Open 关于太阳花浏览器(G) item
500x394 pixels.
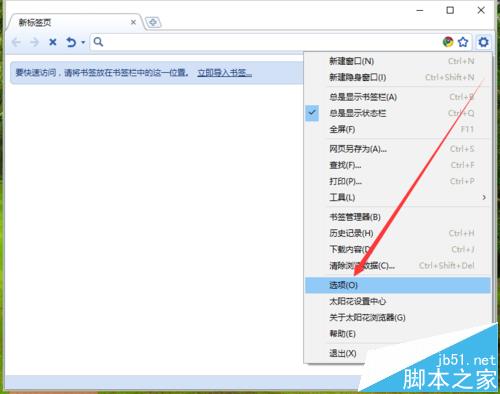(x=398, y=317)
